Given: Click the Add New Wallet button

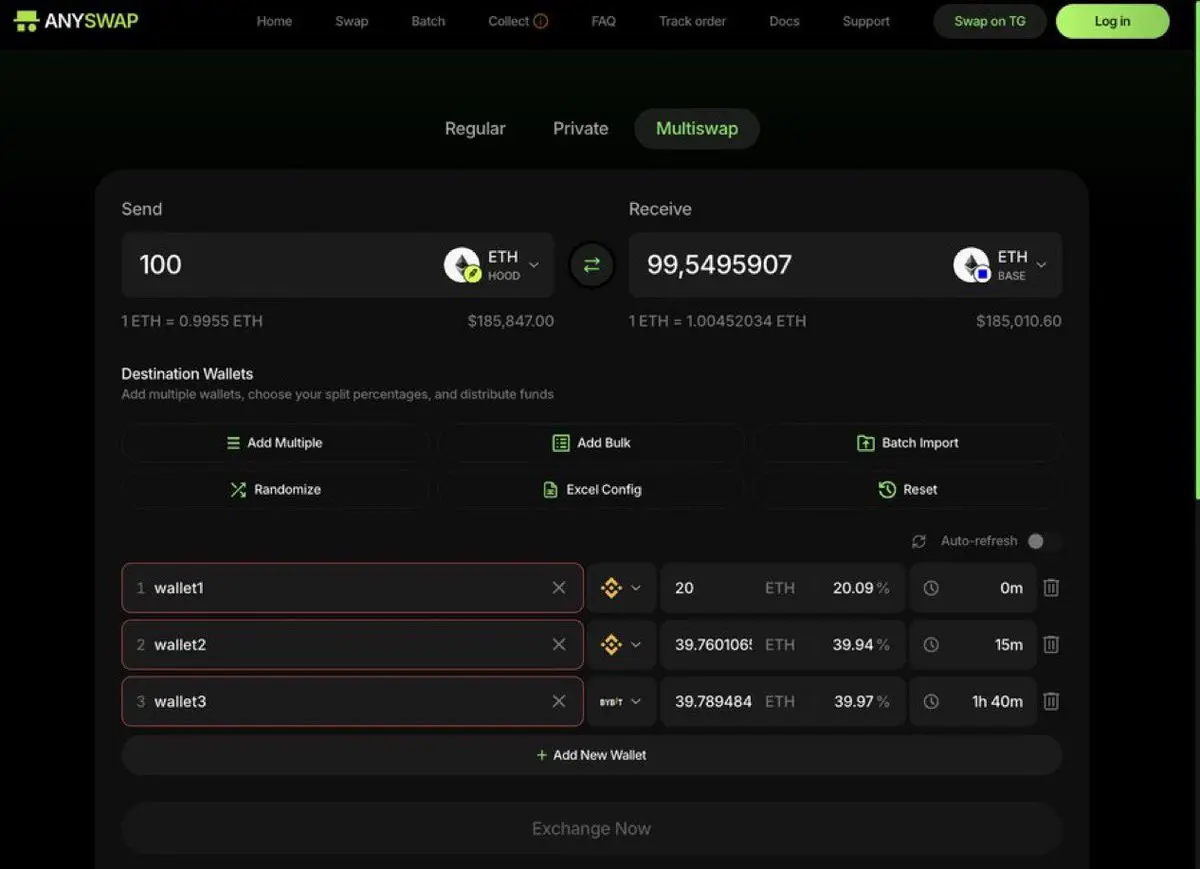Looking at the screenshot, I should click(x=591, y=755).
